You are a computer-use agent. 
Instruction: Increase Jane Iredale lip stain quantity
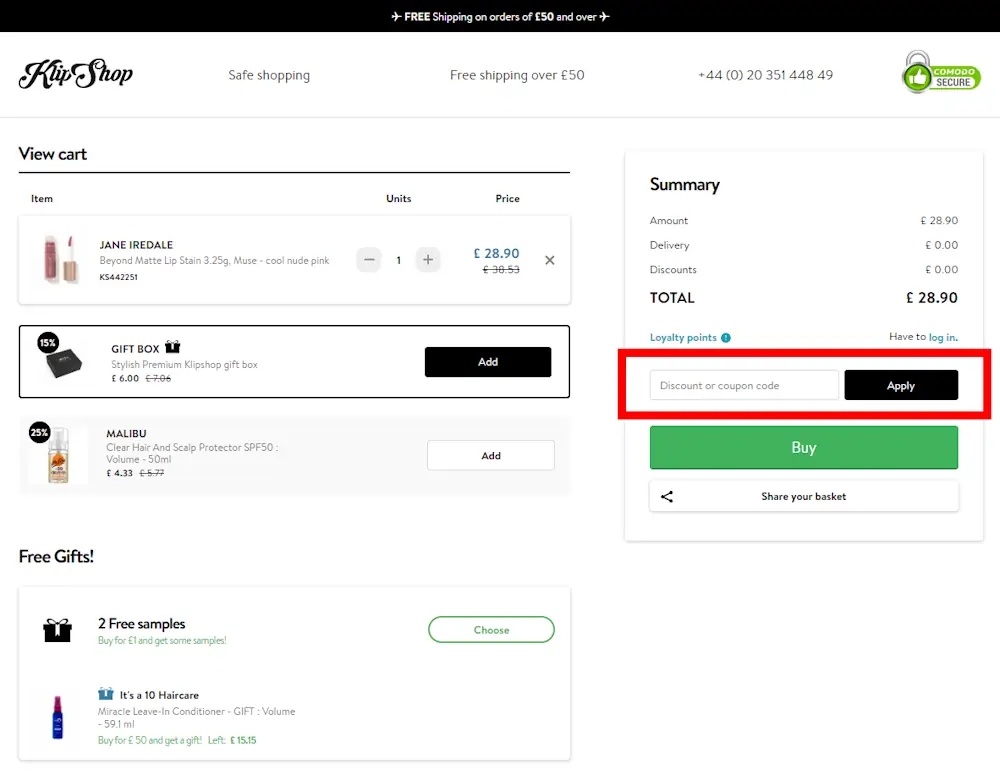(428, 260)
